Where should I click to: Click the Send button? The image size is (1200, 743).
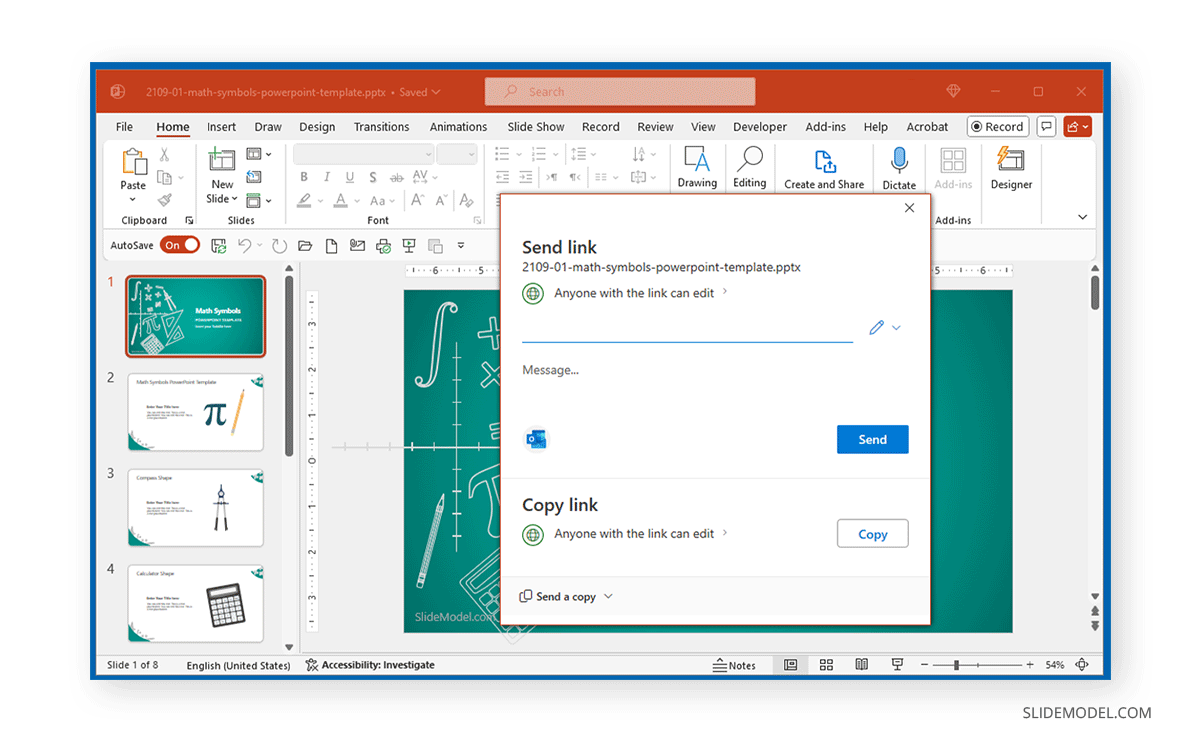[x=872, y=439]
